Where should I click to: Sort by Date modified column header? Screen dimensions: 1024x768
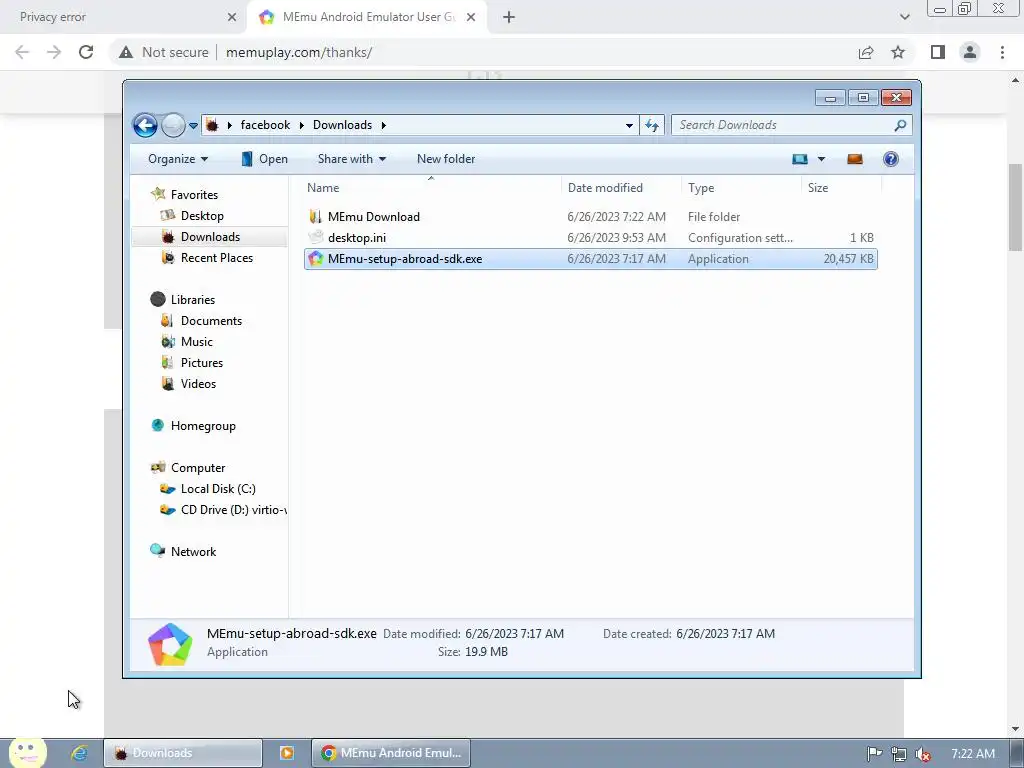click(x=620, y=187)
